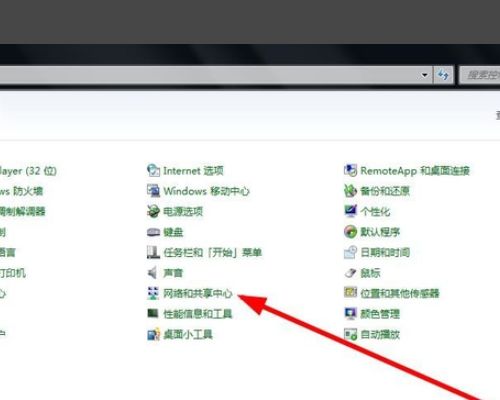
Task: Open the Internet 选项 icon
Action: point(153,171)
